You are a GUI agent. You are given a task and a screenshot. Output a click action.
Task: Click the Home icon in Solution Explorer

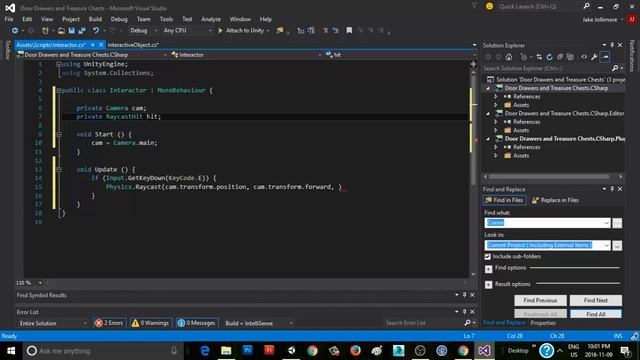click(509, 57)
